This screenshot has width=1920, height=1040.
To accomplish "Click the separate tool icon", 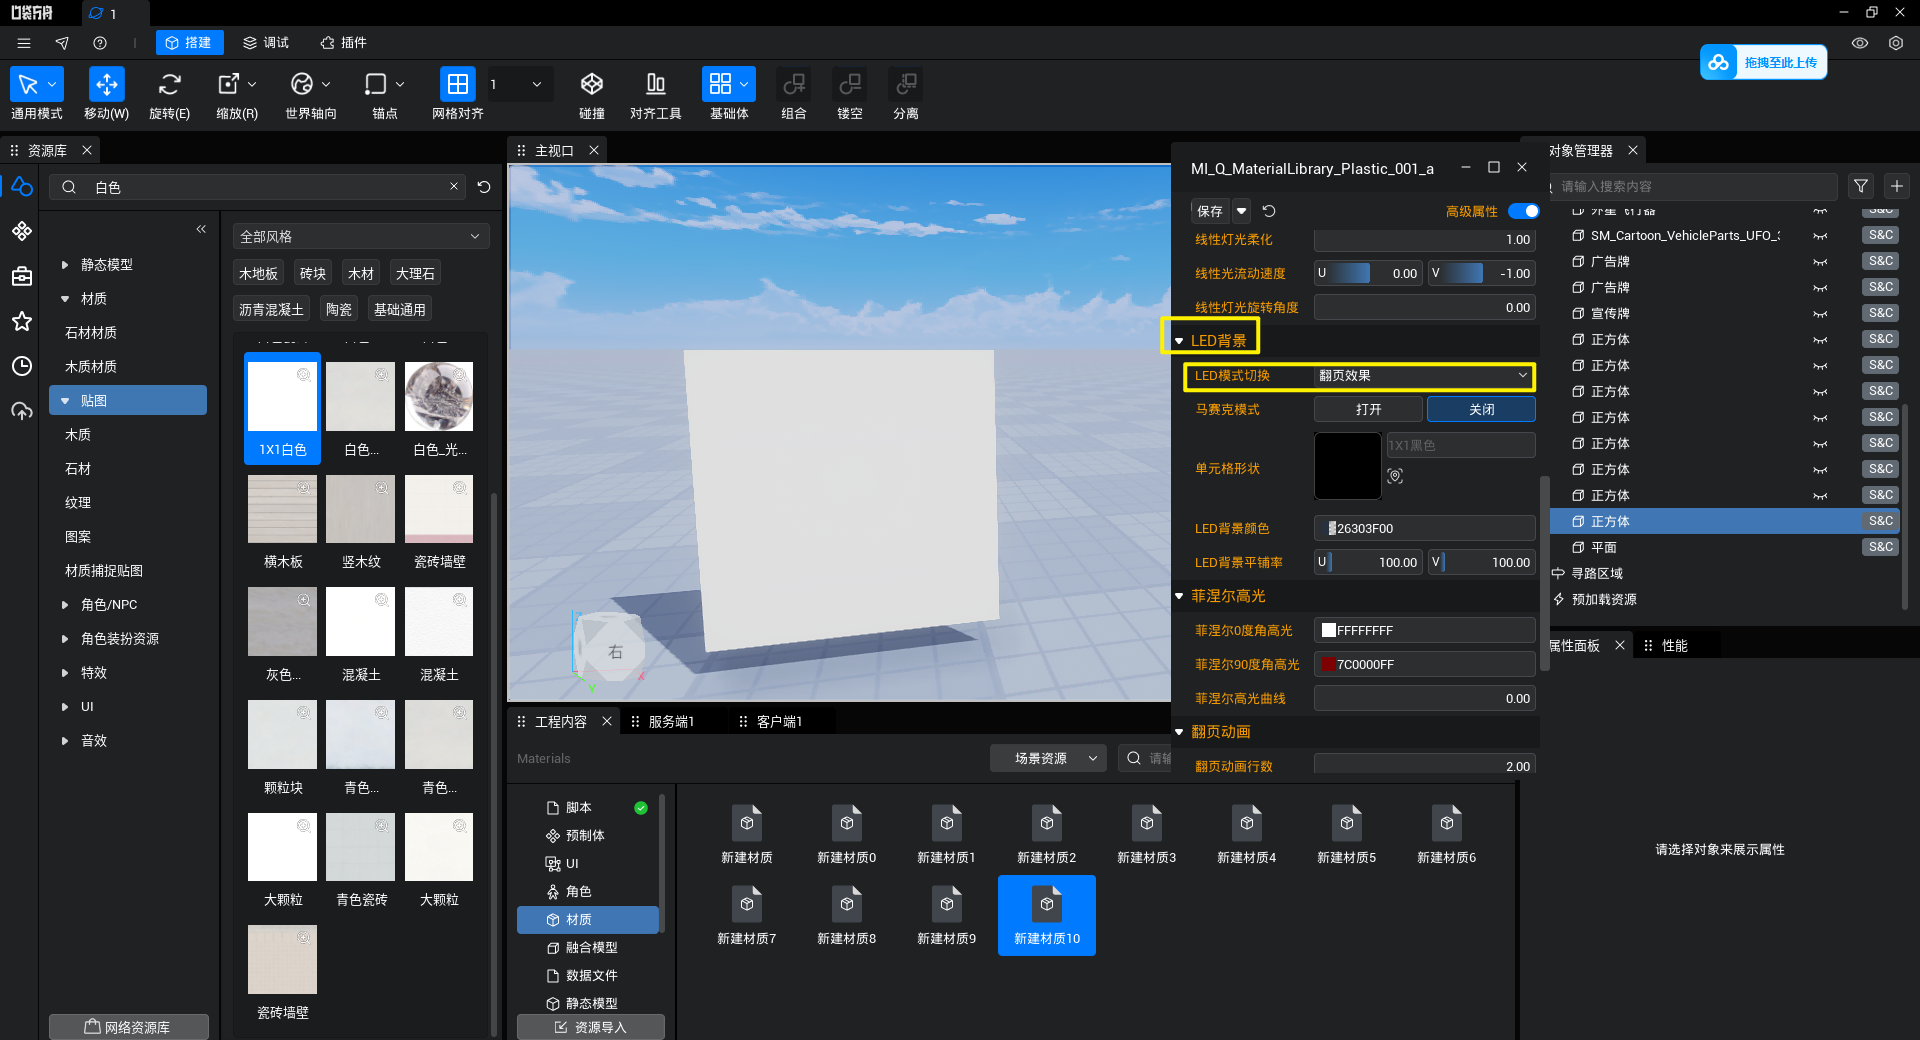I will [906, 84].
